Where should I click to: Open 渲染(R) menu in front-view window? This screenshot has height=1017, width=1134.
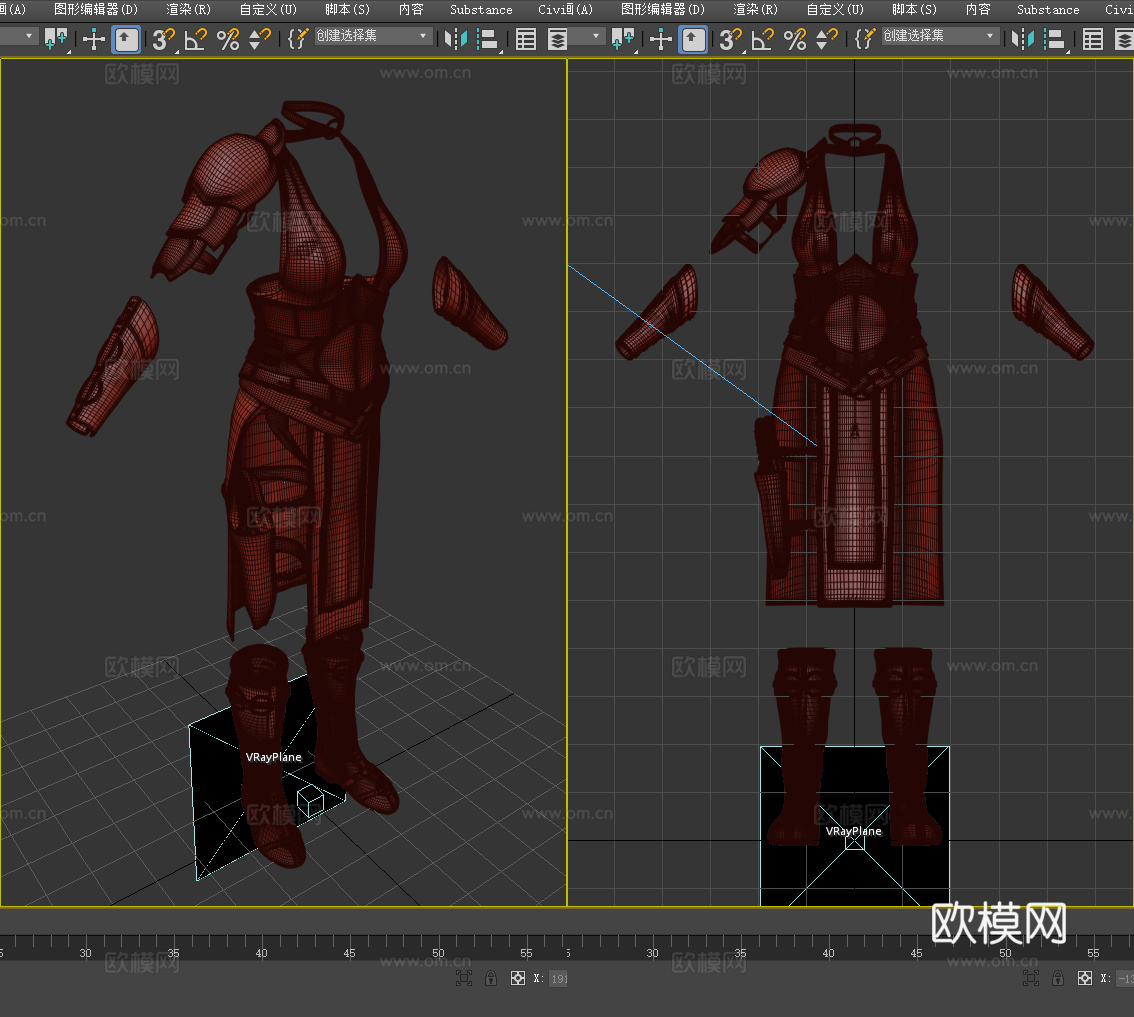756,9
